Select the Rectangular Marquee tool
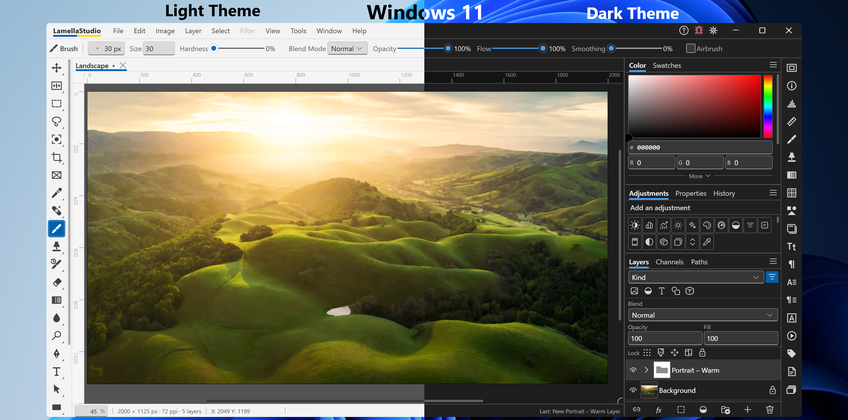Viewport: 848px width, 420px height. (x=56, y=103)
